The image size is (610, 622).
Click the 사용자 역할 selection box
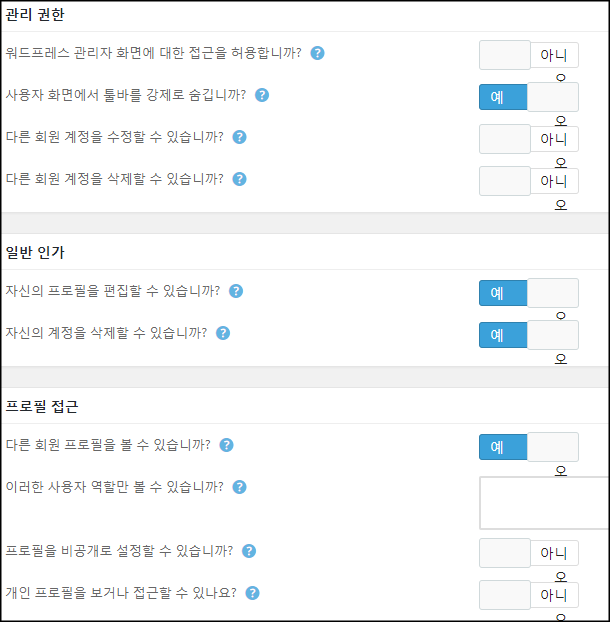coord(544,503)
